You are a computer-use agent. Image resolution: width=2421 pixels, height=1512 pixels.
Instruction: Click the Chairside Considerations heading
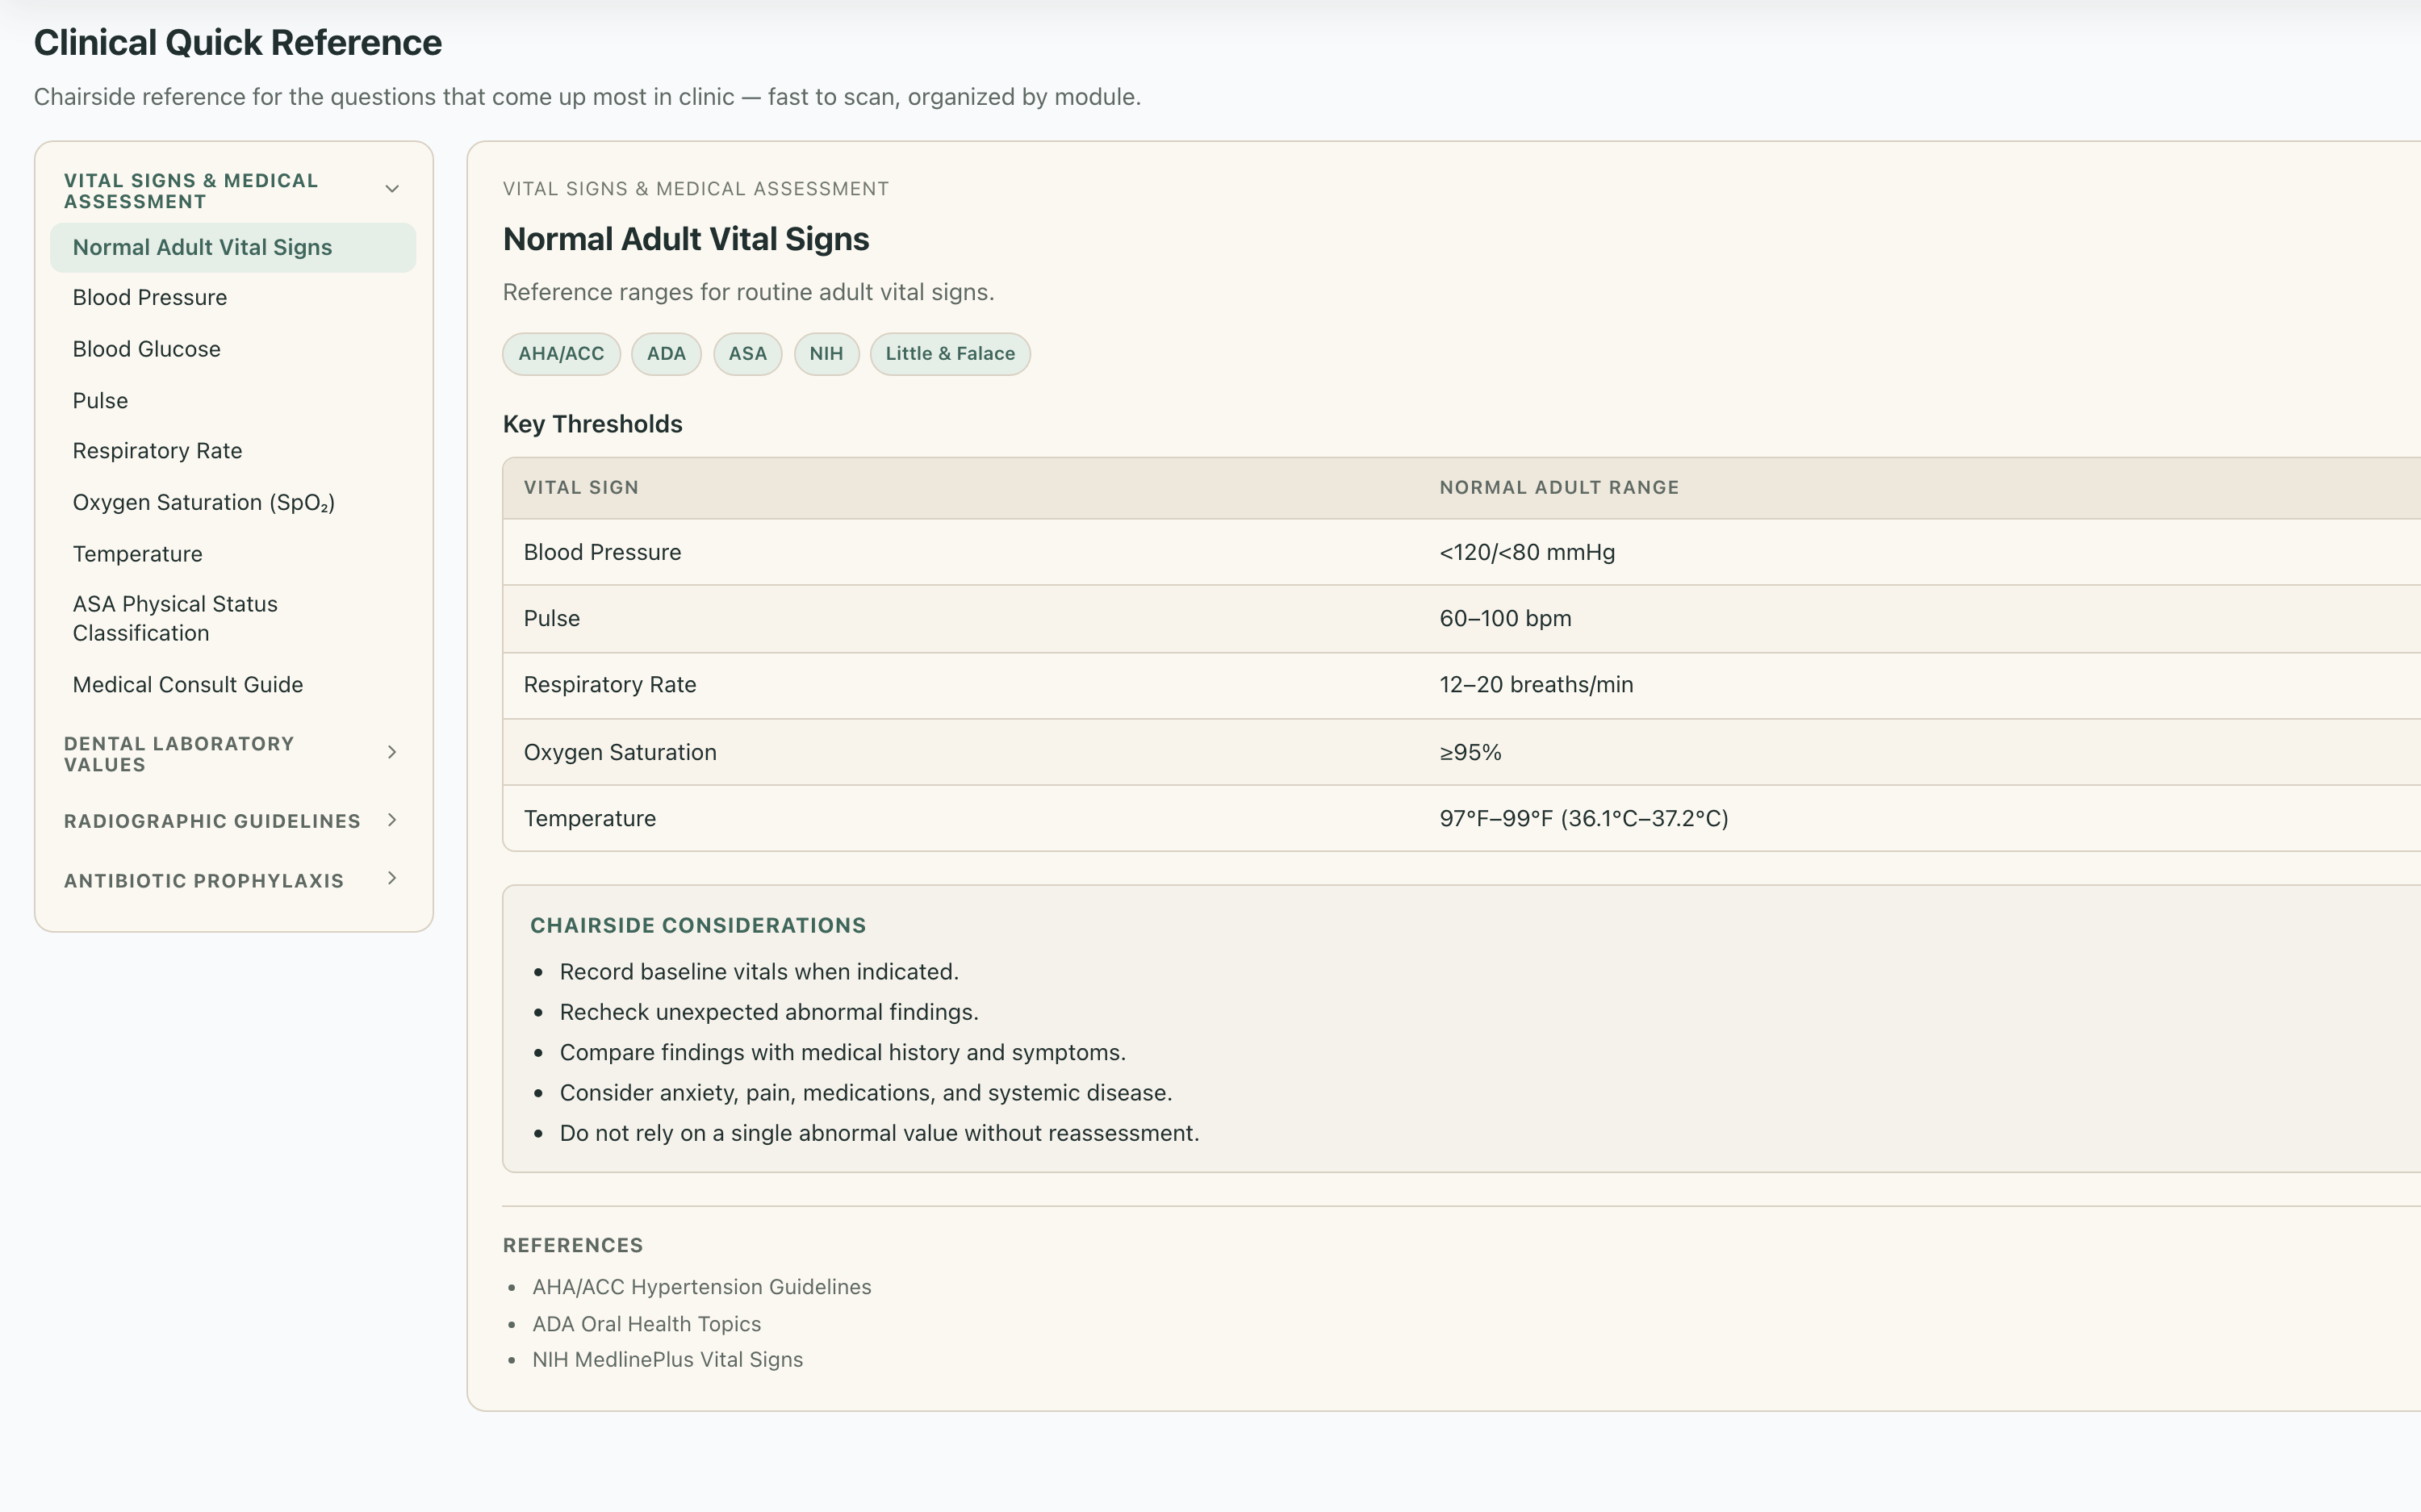click(698, 926)
